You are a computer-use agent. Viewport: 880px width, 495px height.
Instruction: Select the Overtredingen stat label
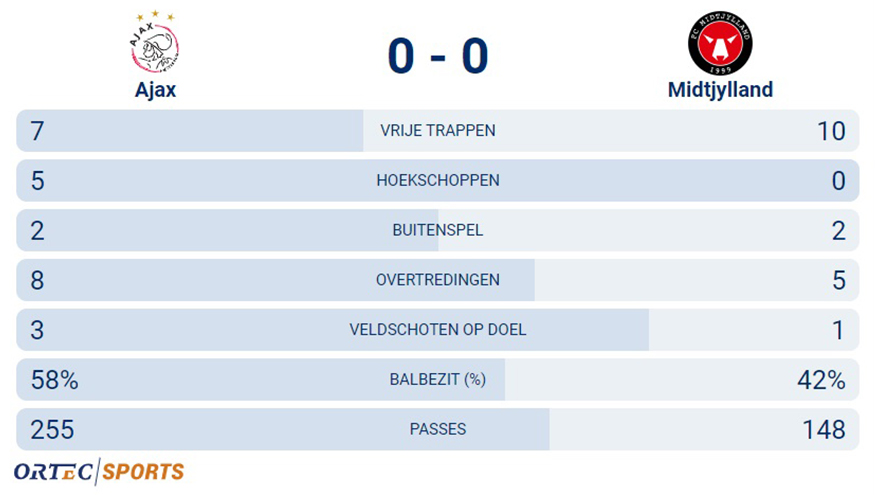click(438, 280)
